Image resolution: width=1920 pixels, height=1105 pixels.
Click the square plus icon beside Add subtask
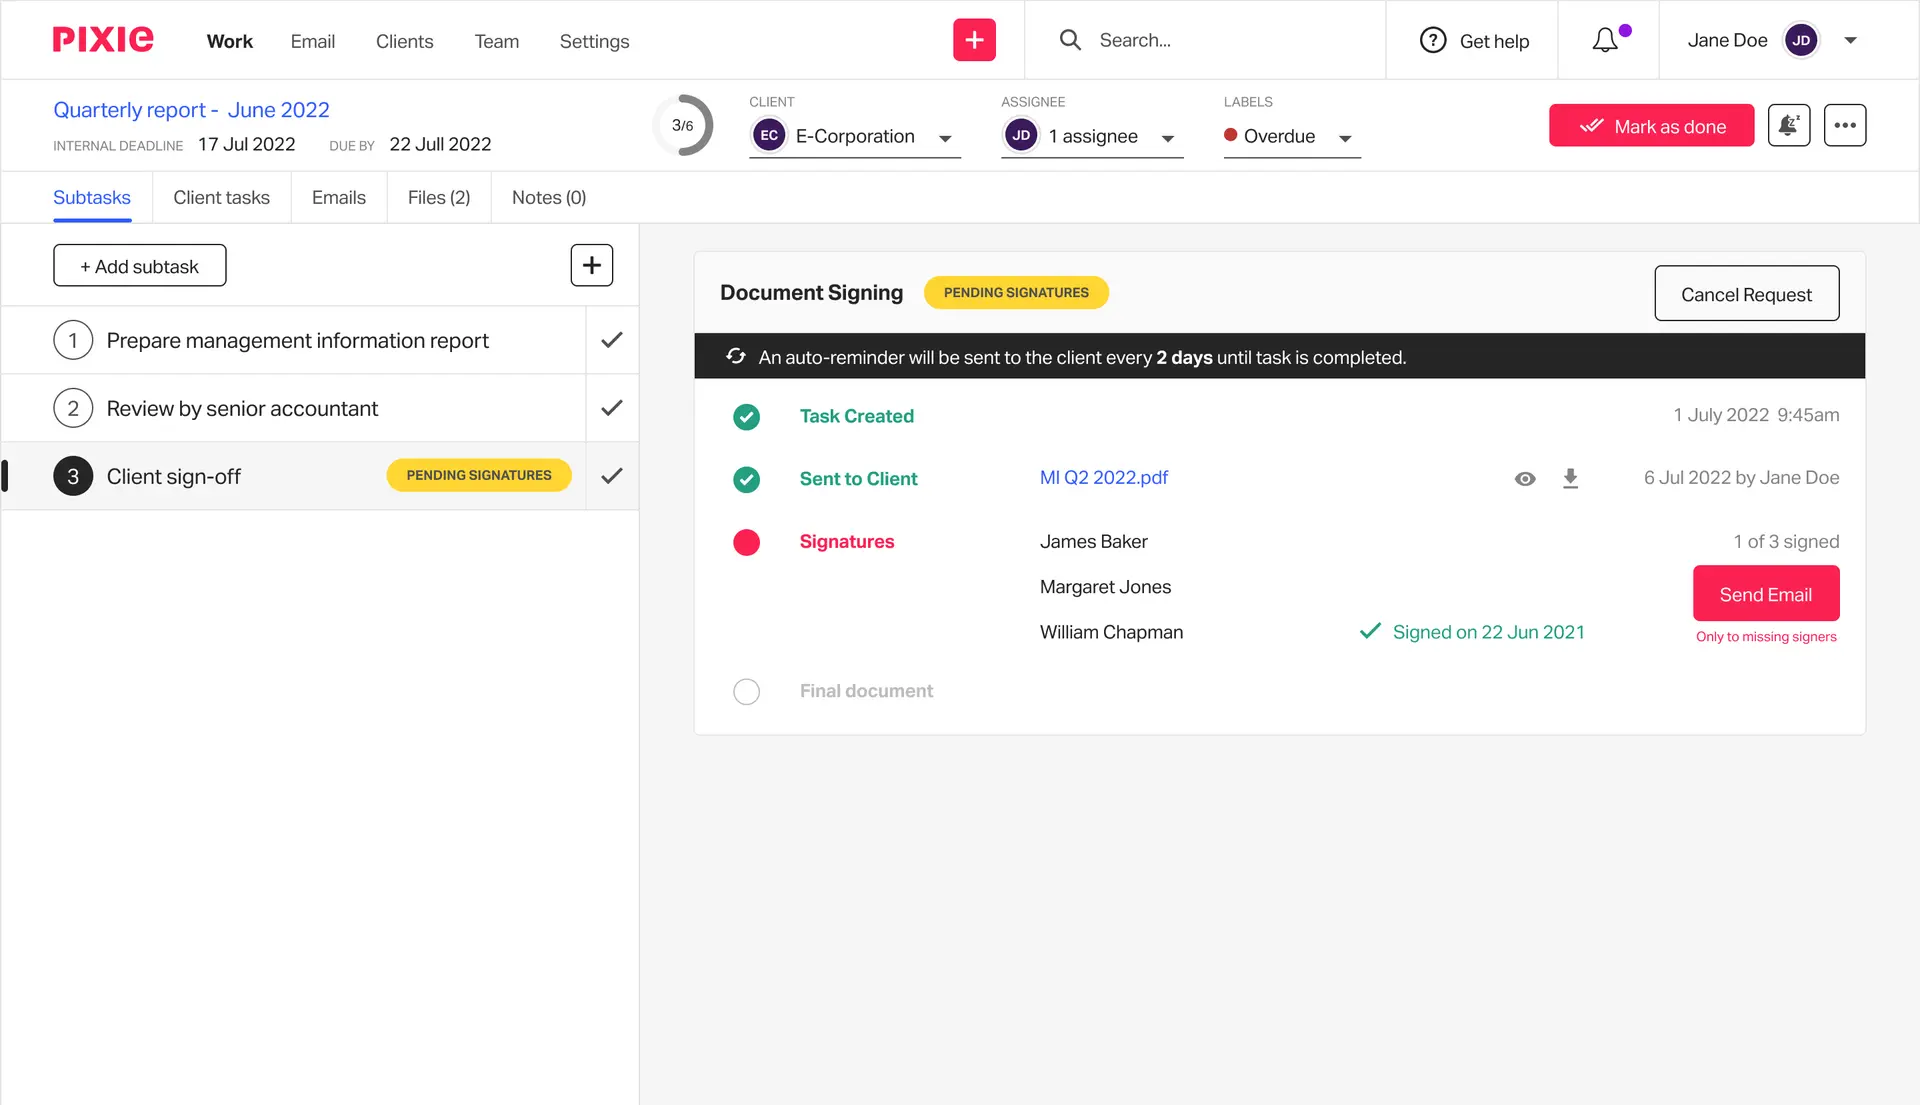pyautogui.click(x=591, y=266)
